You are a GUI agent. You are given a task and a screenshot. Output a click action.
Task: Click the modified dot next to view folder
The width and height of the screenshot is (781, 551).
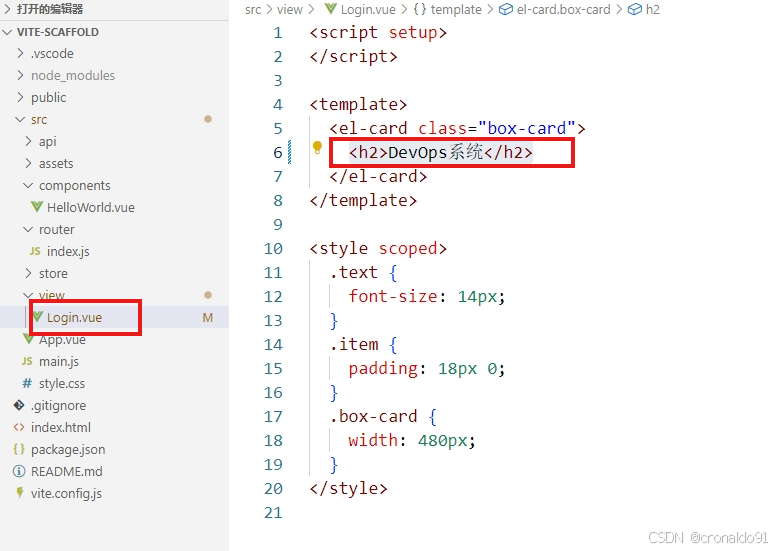click(208, 295)
